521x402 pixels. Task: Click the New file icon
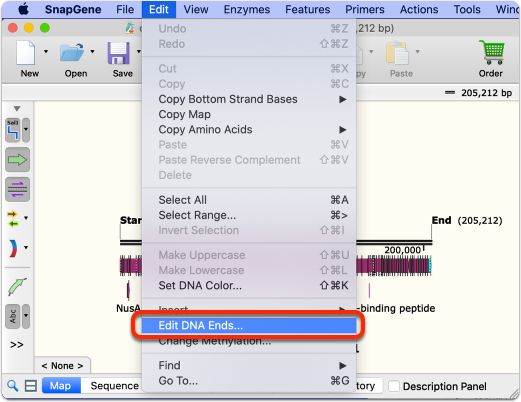[26, 53]
